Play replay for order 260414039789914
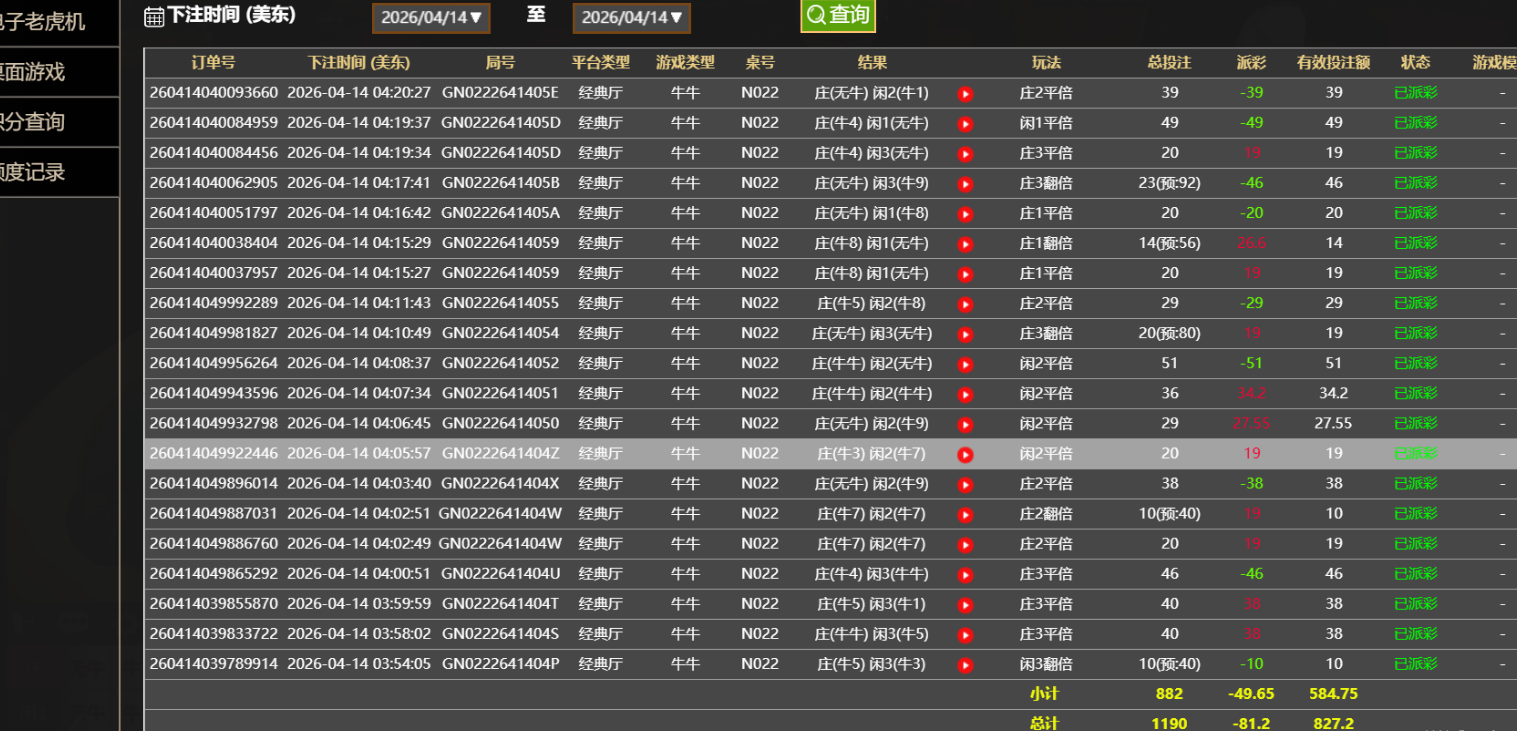This screenshot has width=1517, height=731. (x=965, y=665)
